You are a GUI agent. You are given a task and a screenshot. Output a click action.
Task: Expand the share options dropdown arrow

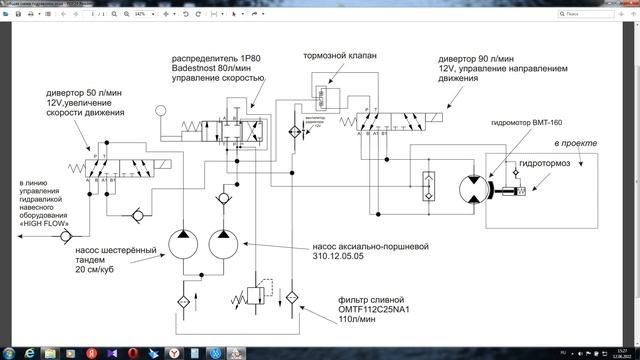[263, 14]
